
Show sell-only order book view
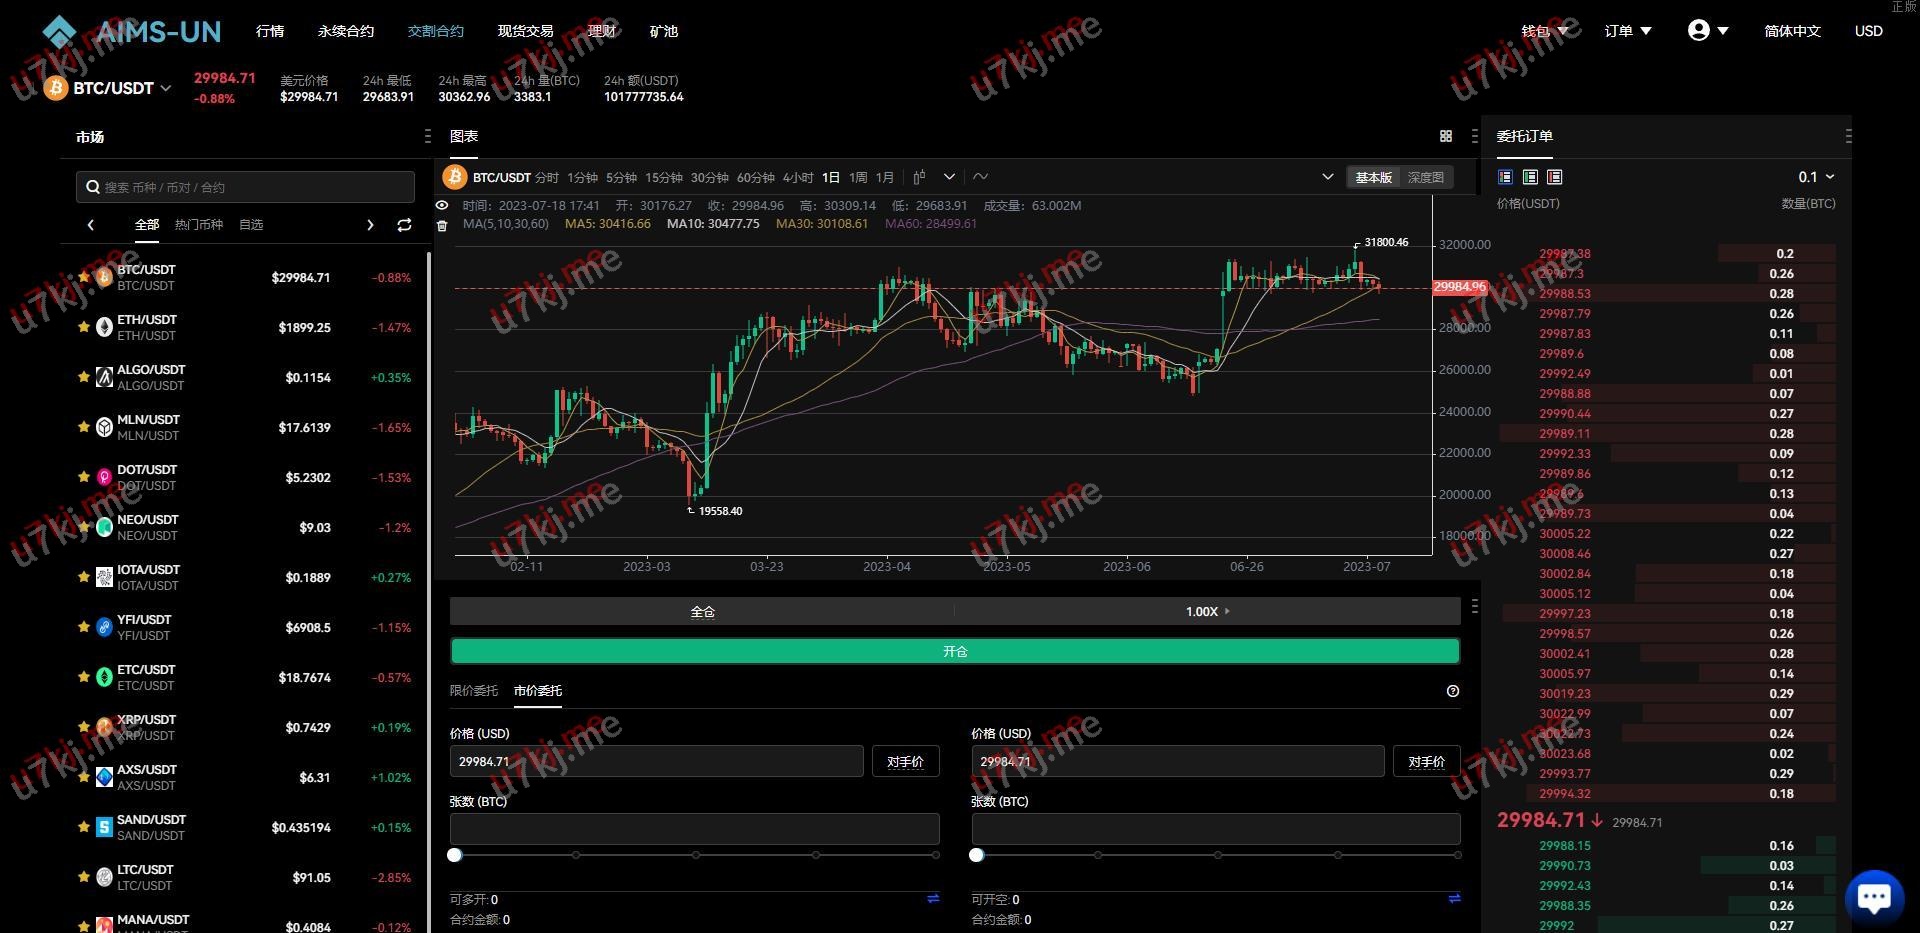(x=1554, y=177)
